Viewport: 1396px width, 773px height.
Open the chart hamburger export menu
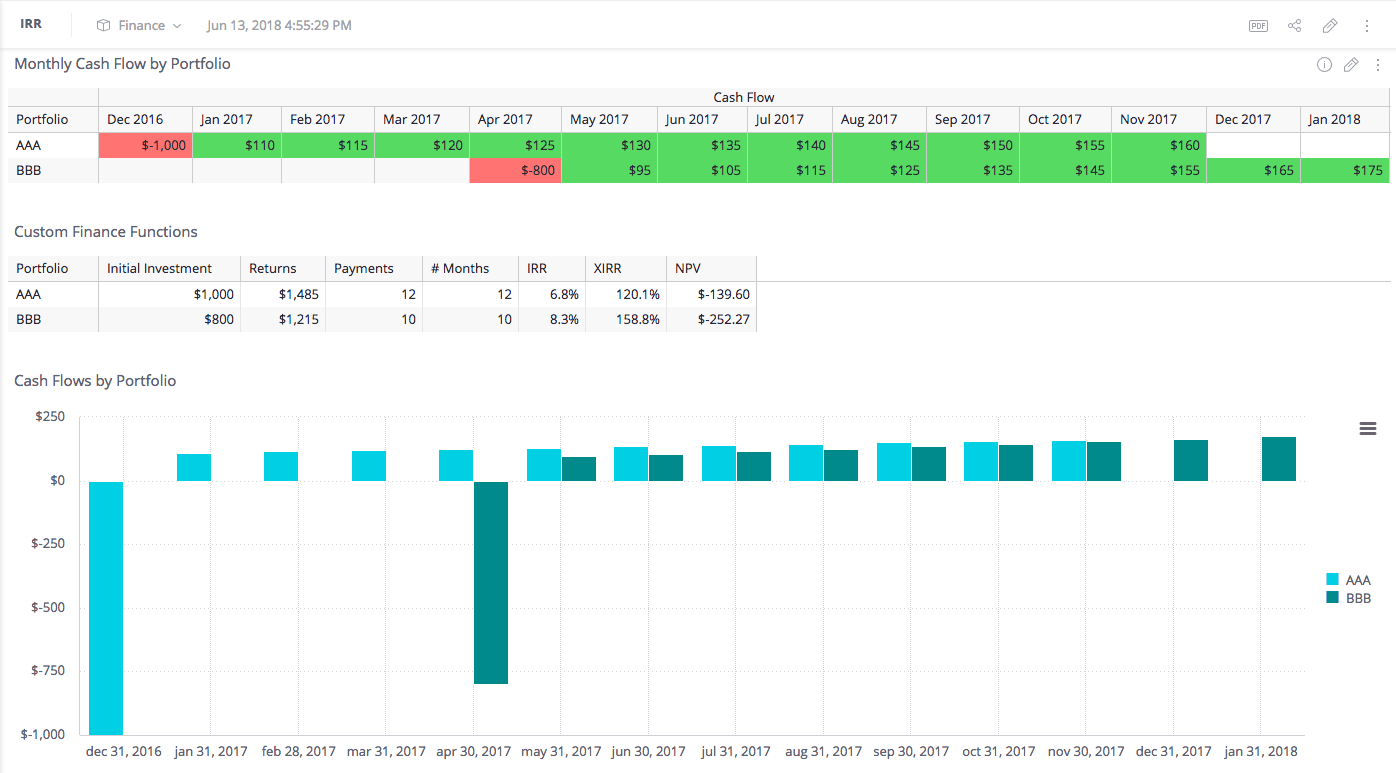(1368, 429)
